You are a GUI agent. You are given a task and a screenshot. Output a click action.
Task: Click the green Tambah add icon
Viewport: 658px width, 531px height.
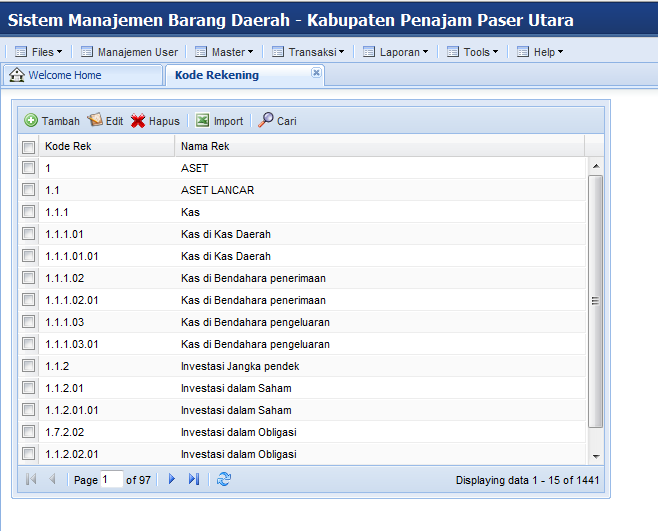tap(31, 120)
